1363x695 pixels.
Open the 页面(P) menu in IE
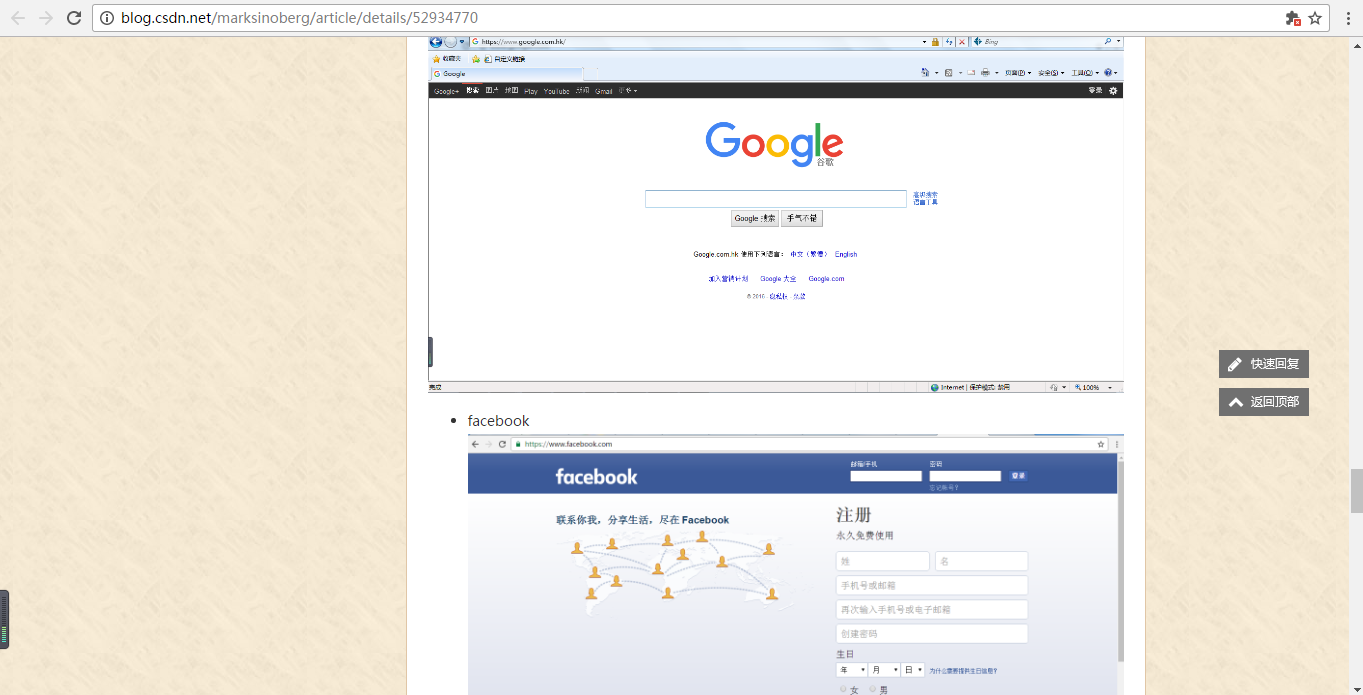(x=1018, y=73)
